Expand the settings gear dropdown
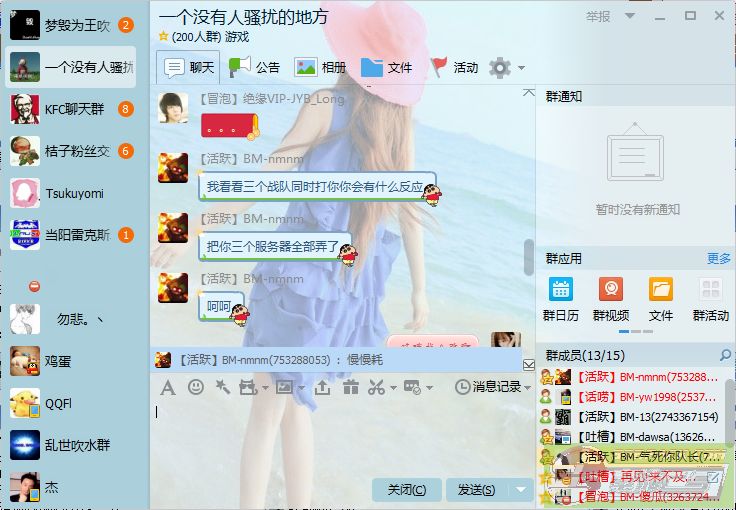This screenshot has width=736, height=510. [521, 68]
